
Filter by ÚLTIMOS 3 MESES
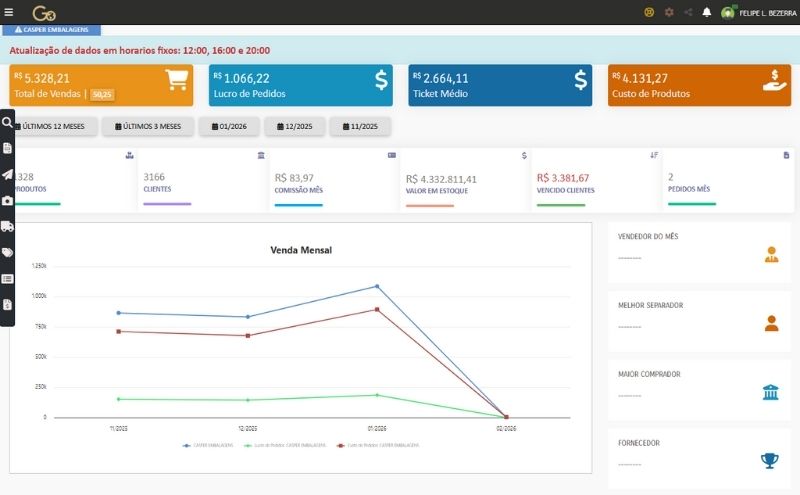(x=149, y=126)
